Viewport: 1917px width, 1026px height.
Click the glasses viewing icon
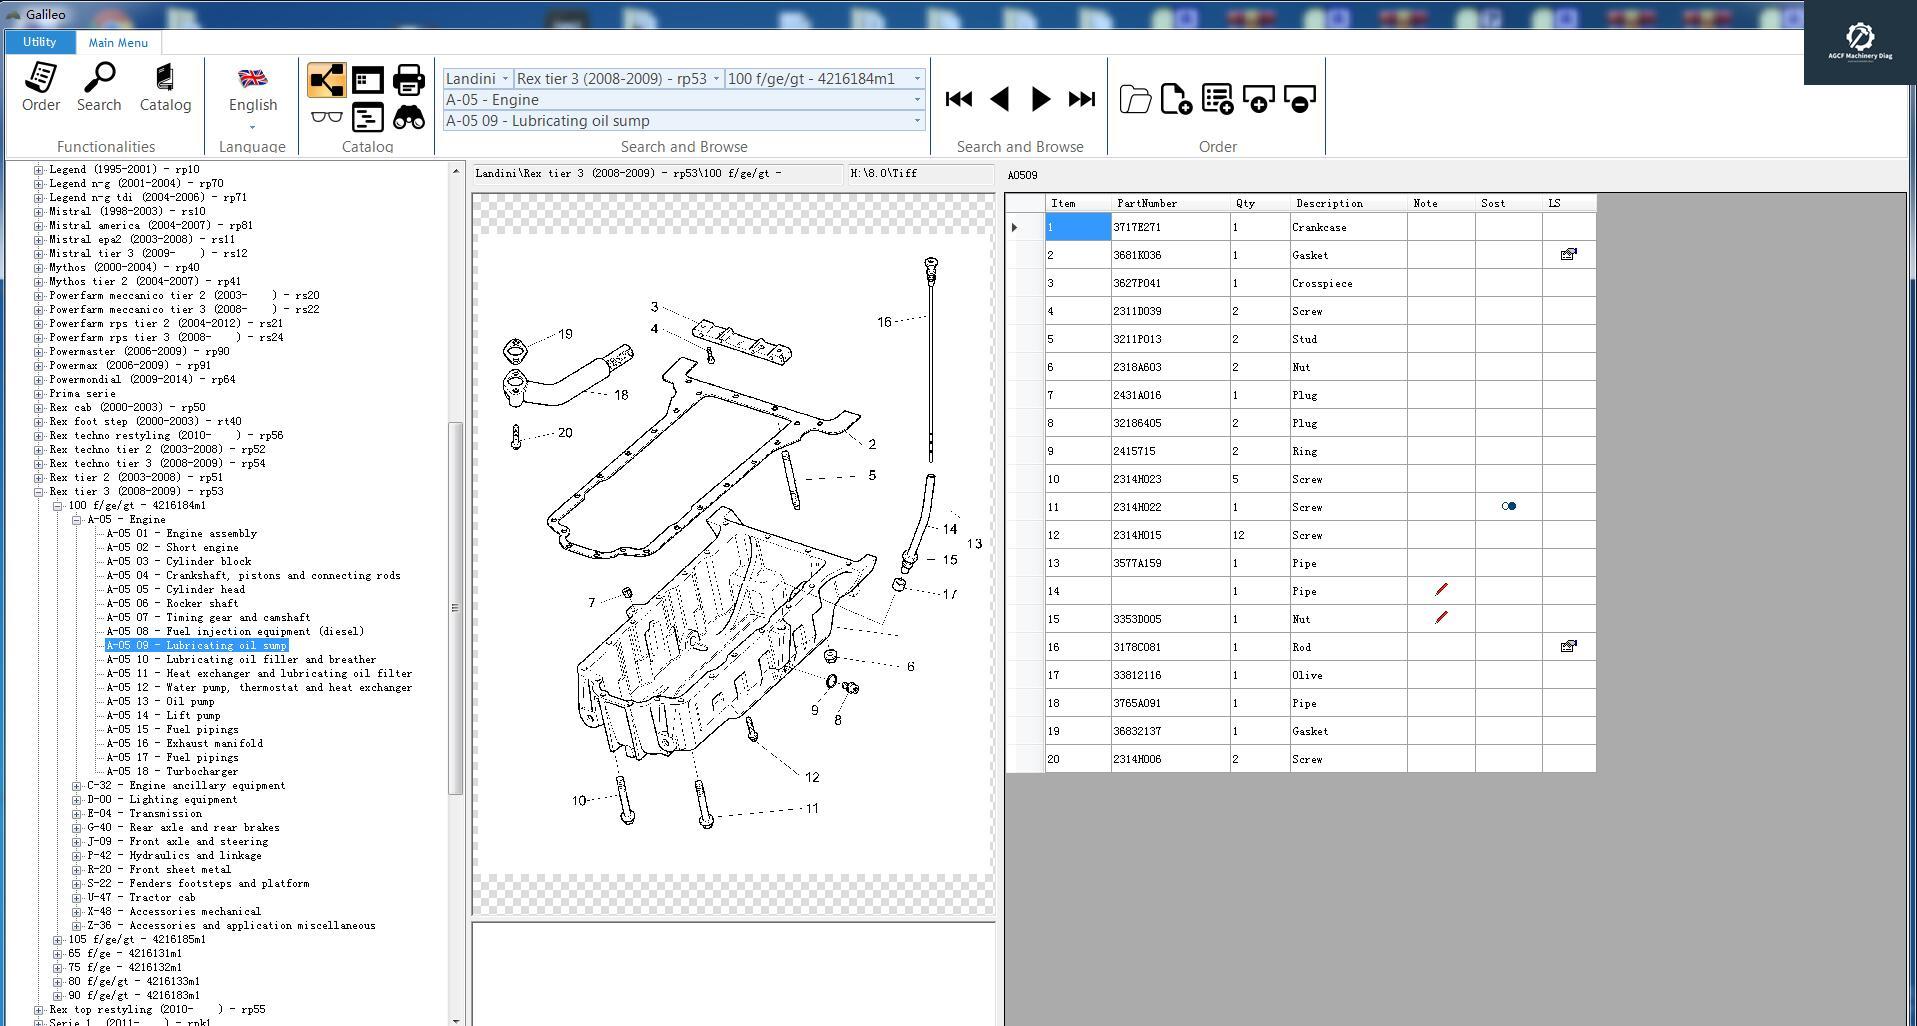click(327, 118)
